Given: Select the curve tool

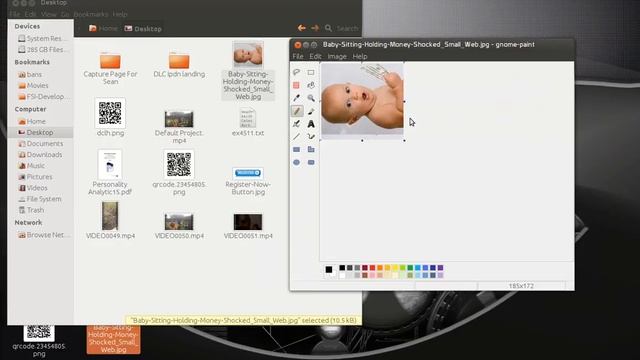Looking at the screenshot, I should 311,137.
